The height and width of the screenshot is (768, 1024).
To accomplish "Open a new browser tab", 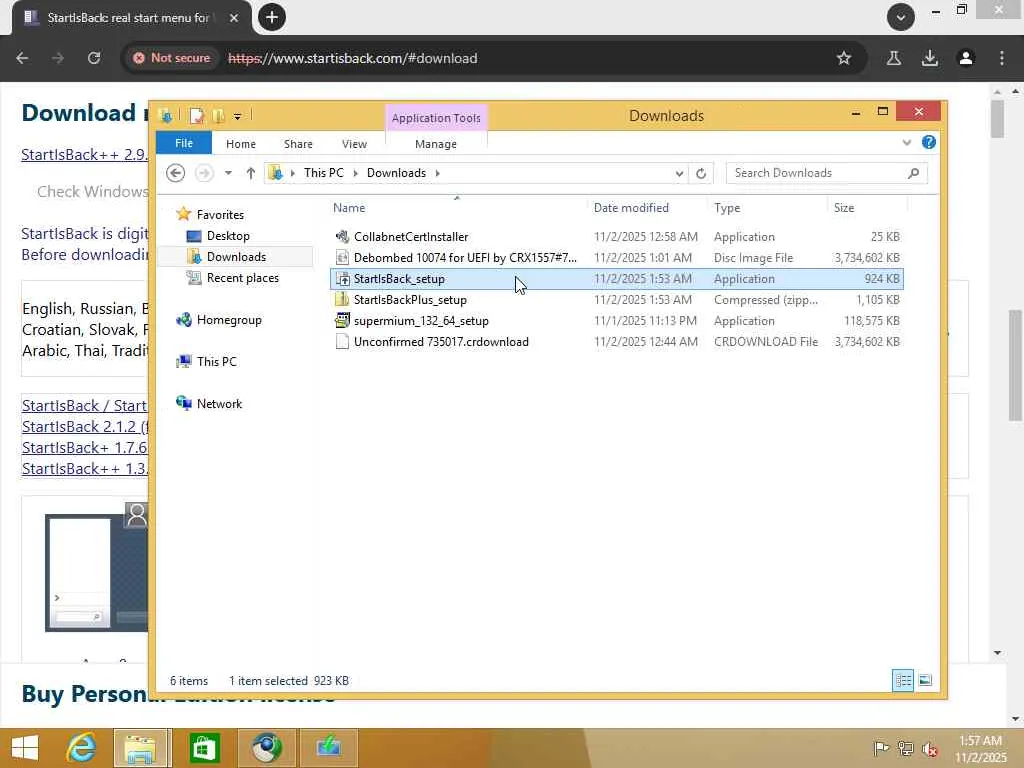I will pos(272,17).
